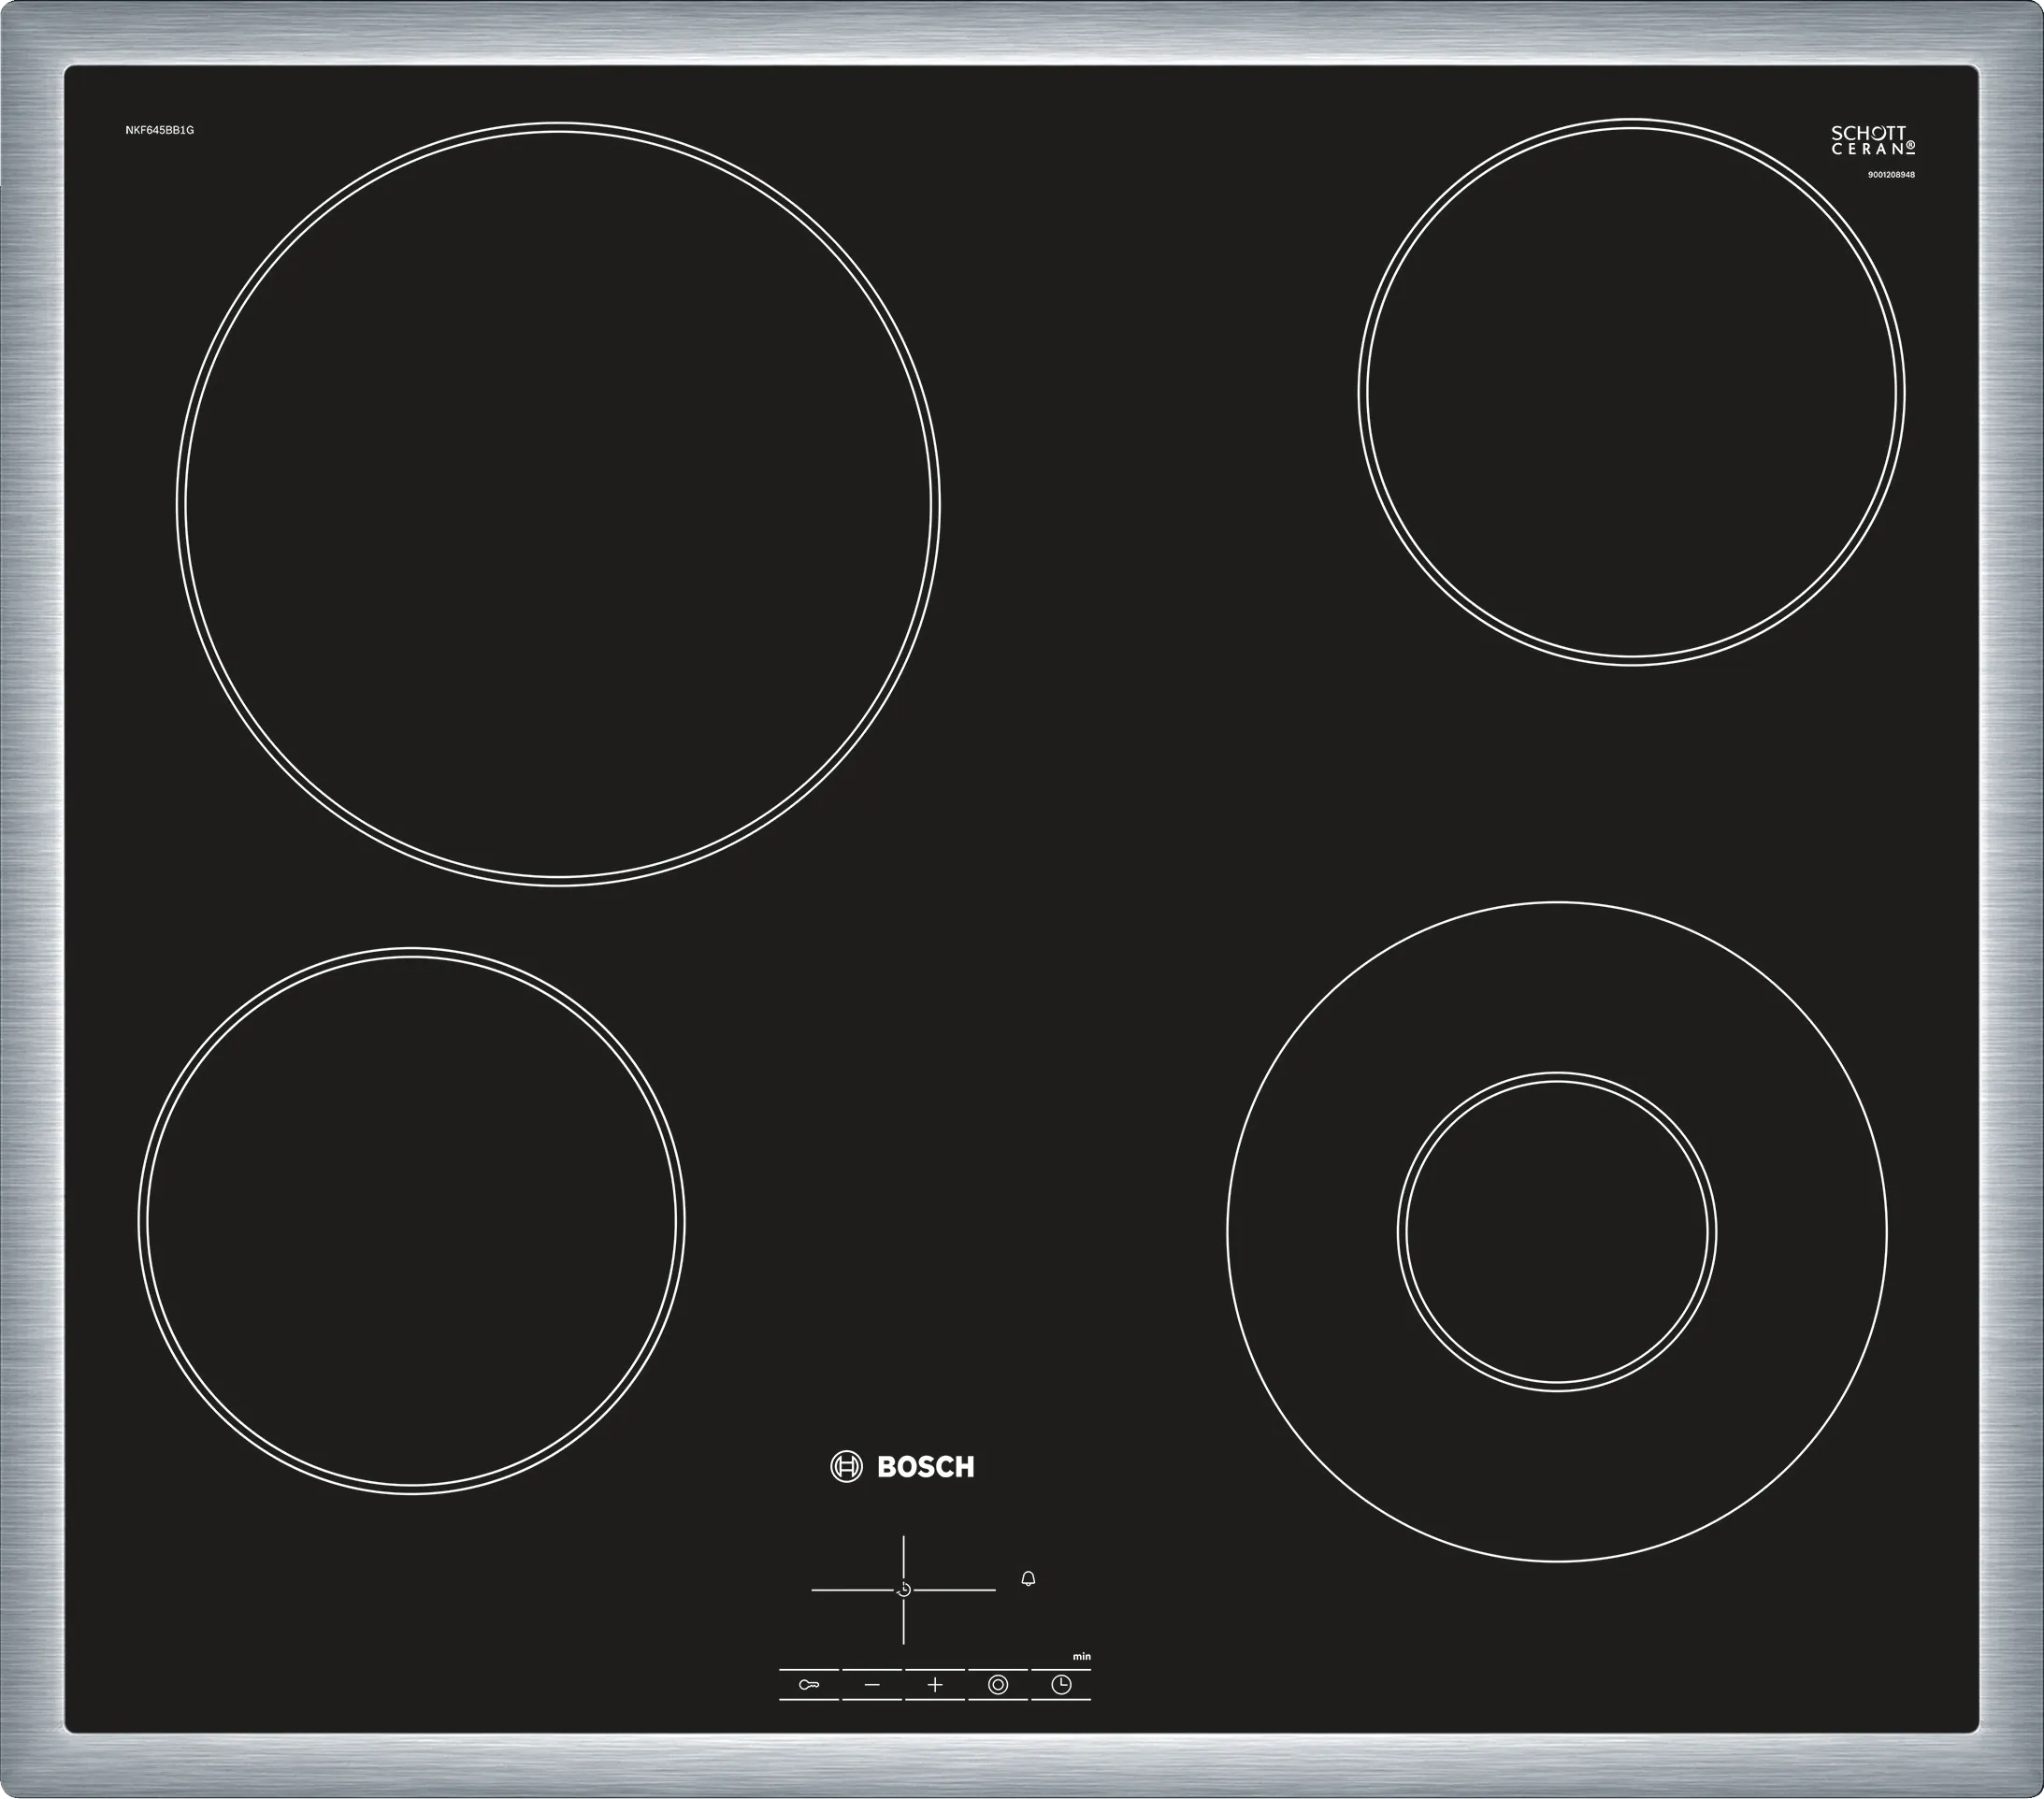Select the rear-right cooking zone
2044x1799 pixels.
pos(1631,392)
